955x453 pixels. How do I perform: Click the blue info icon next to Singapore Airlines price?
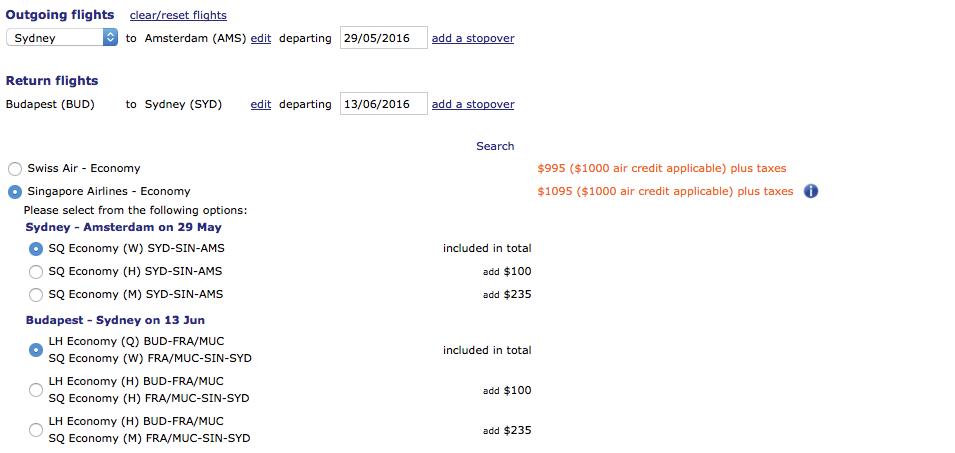point(811,191)
